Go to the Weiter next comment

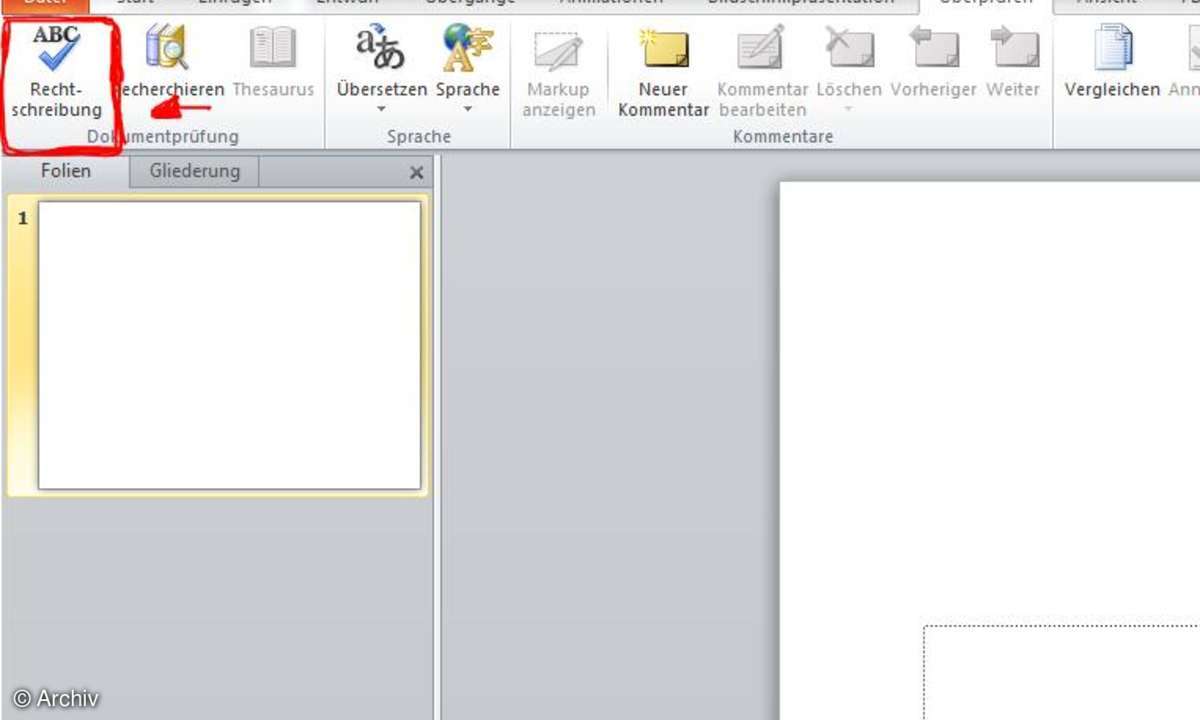pyautogui.click(x=1013, y=62)
